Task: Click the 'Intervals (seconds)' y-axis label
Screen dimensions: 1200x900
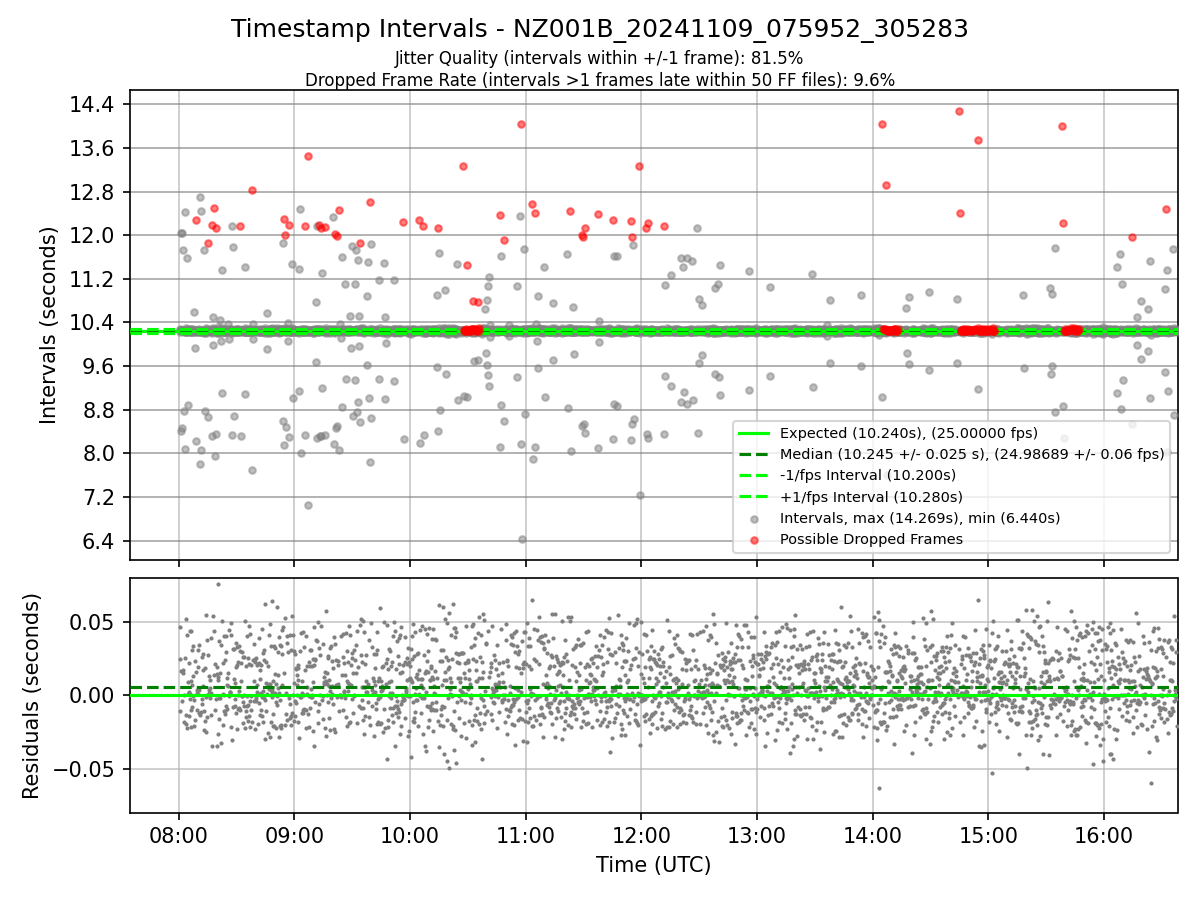Action: point(50,325)
